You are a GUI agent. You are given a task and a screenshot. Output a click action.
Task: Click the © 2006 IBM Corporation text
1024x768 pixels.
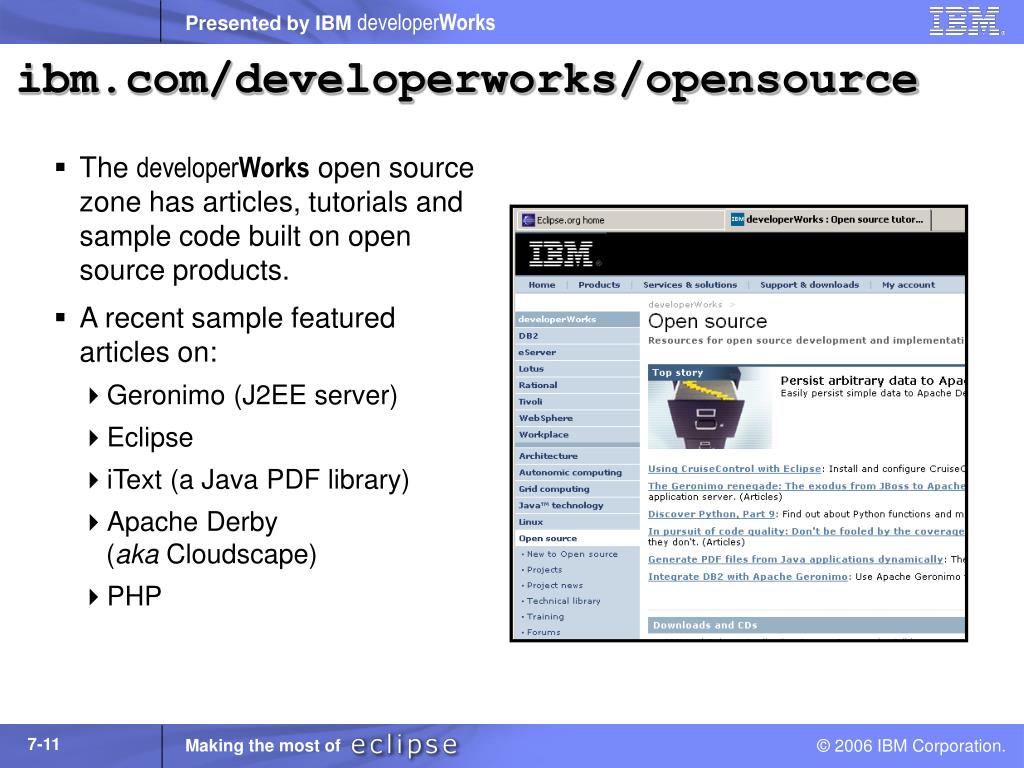coord(911,746)
